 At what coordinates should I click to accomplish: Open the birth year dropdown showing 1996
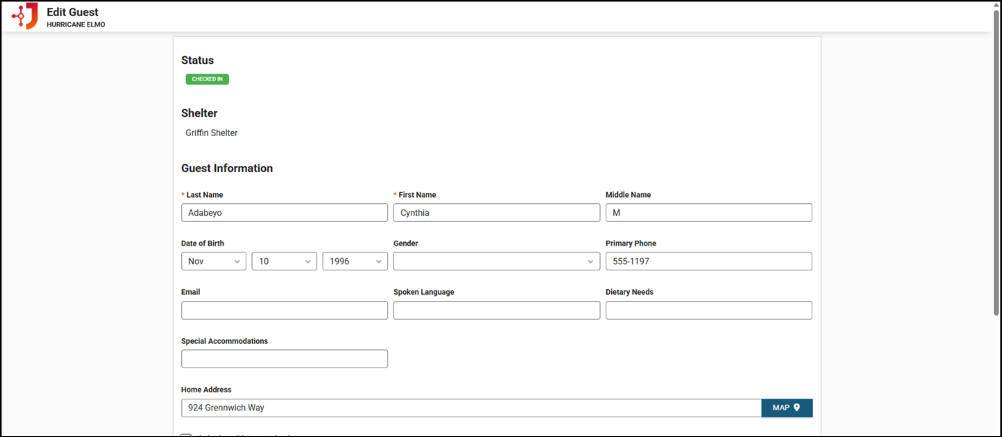354,261
